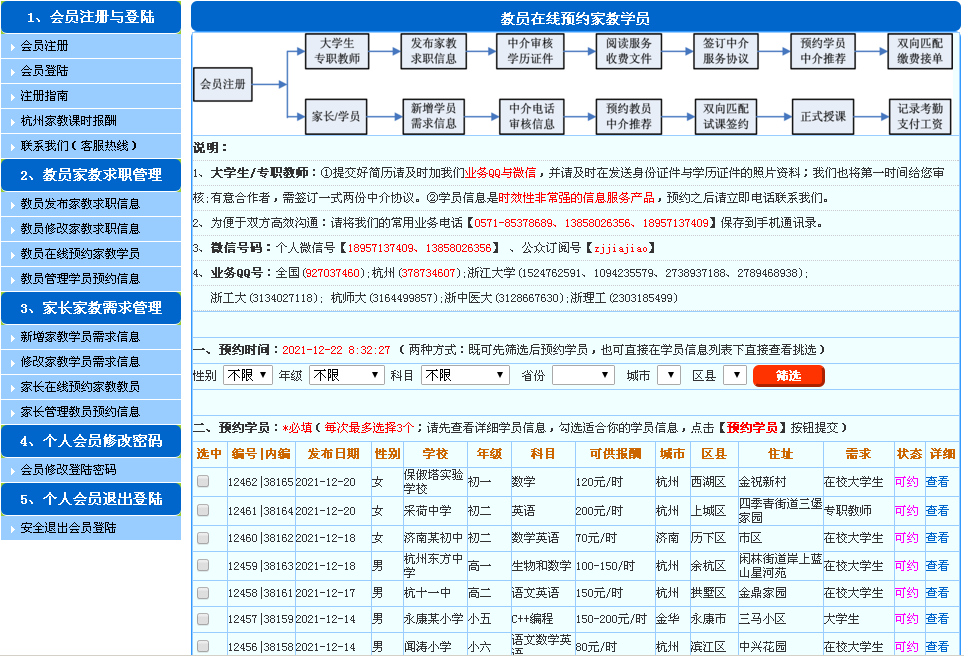This screenshot has height=657, width=964.
Task: Expand the 性别 dropdown
Action: (x=247, y=375)
